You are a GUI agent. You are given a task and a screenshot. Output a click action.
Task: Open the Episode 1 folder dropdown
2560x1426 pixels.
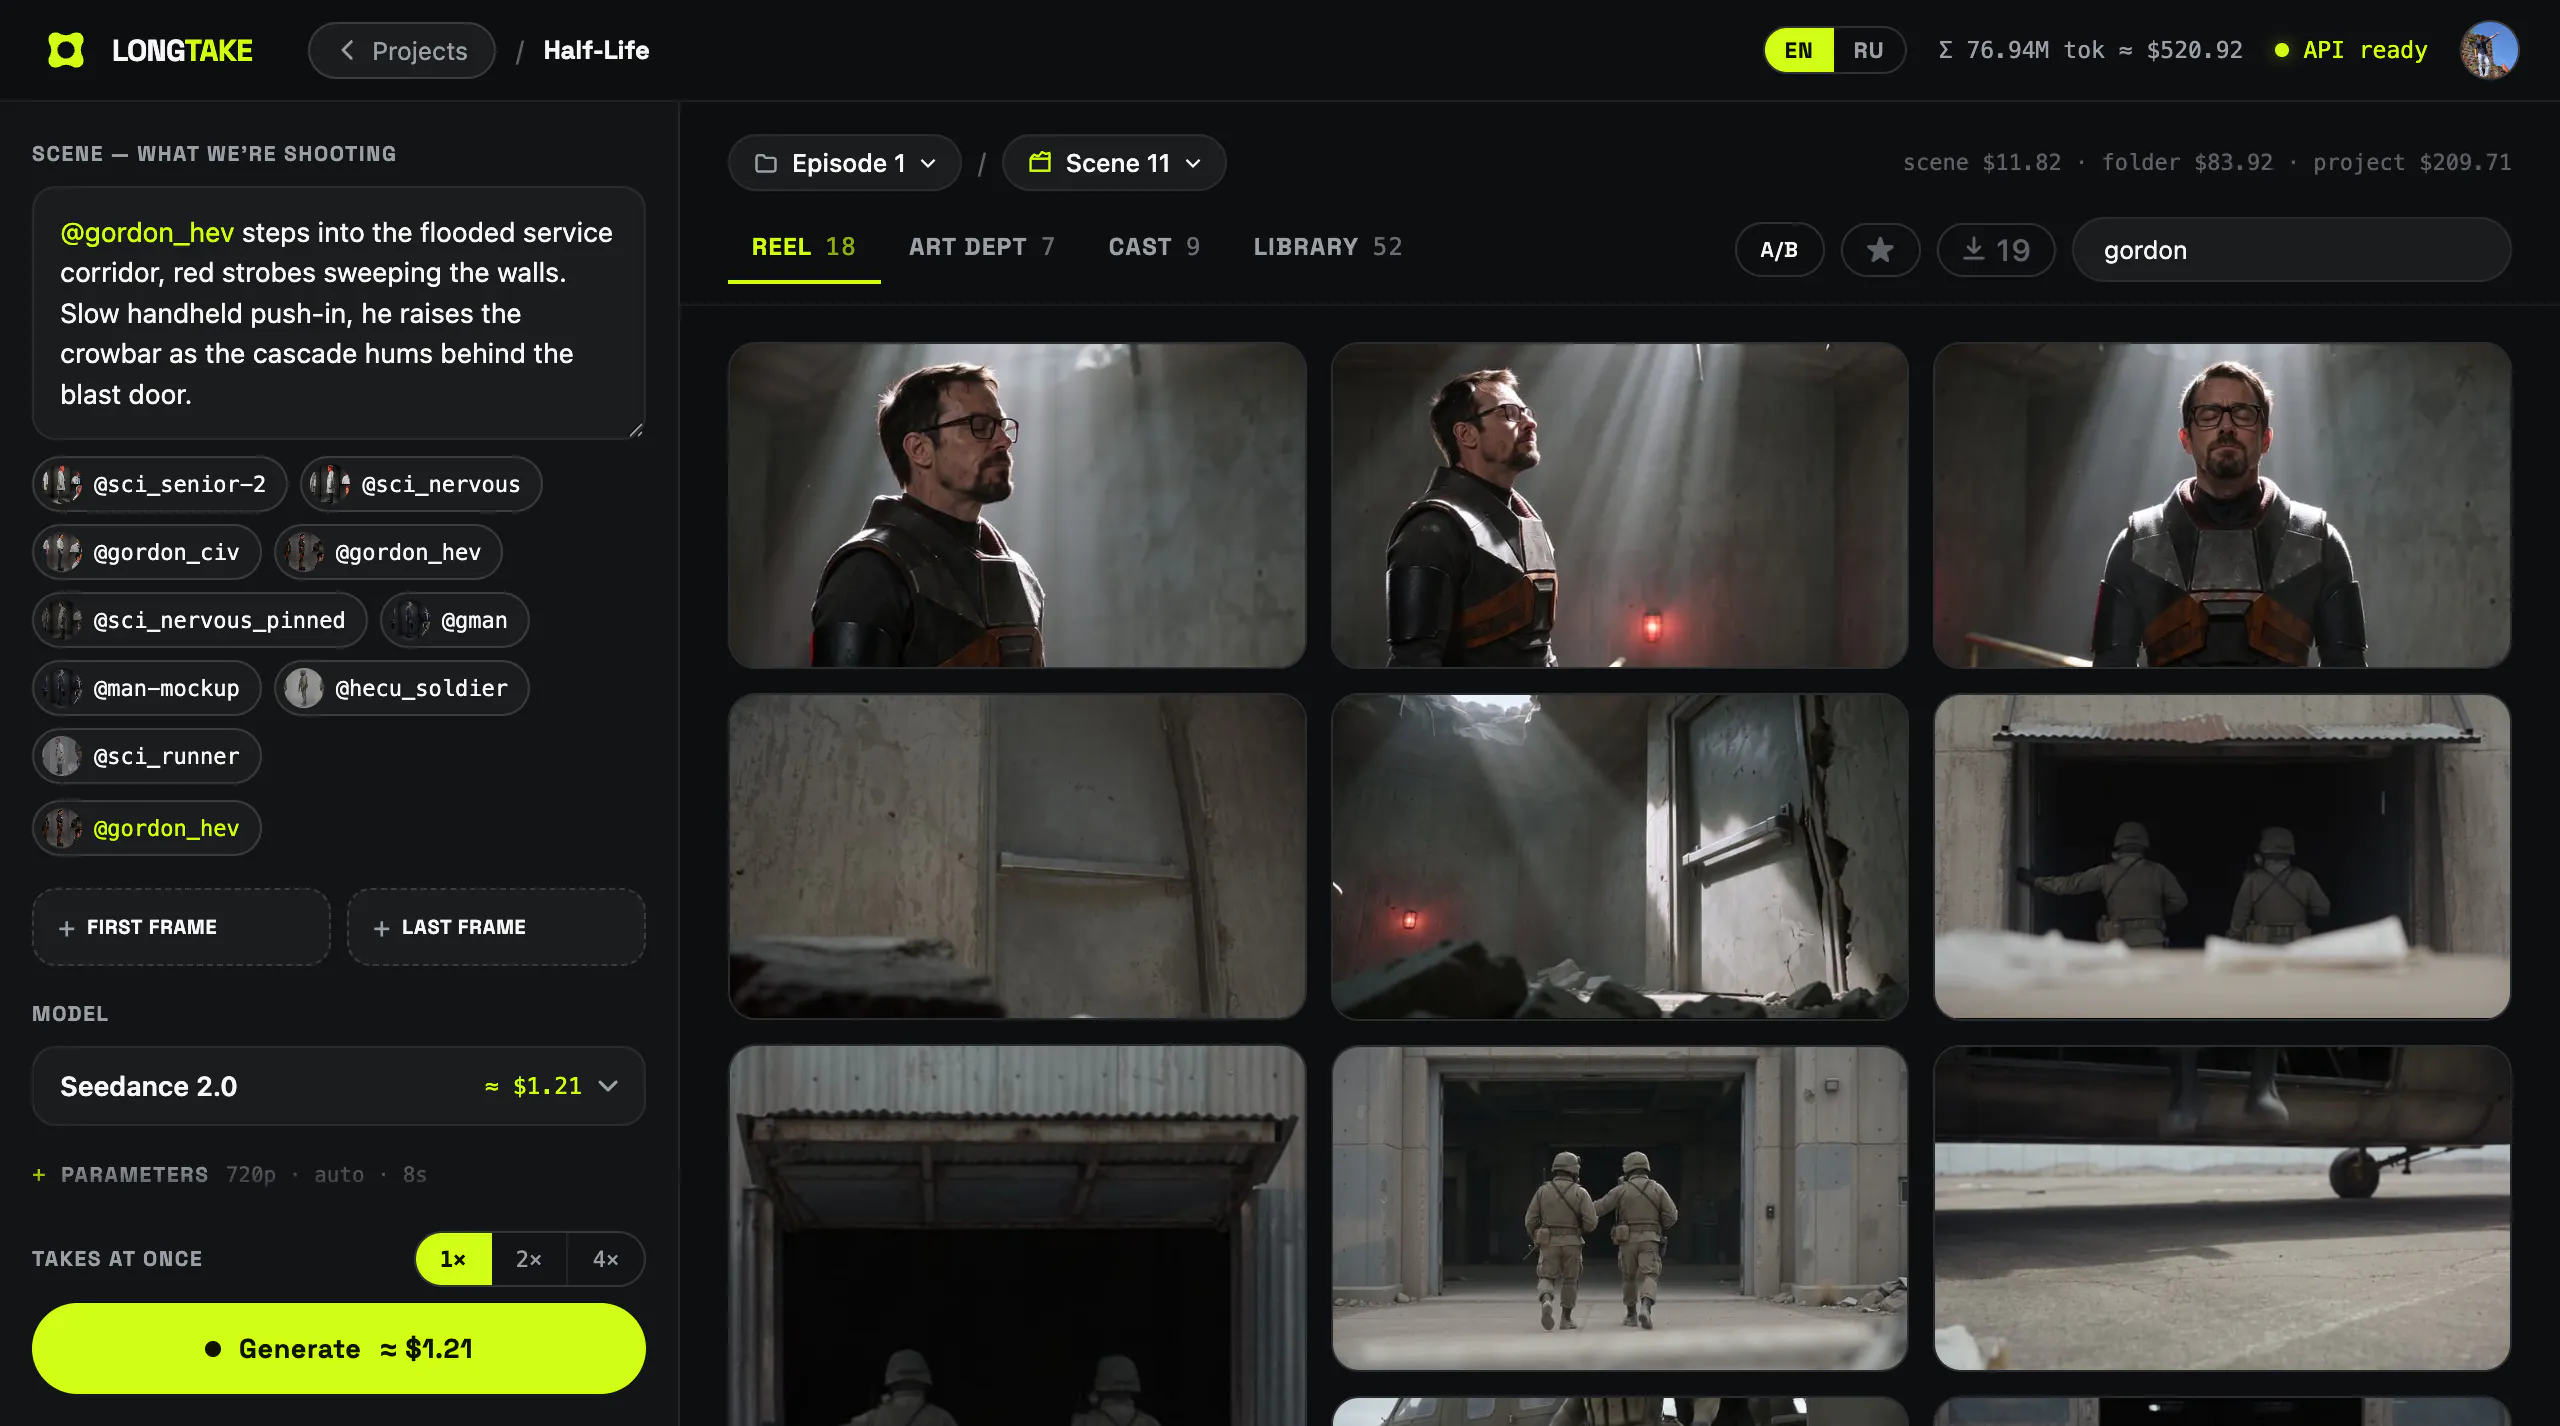pos(845,163)
